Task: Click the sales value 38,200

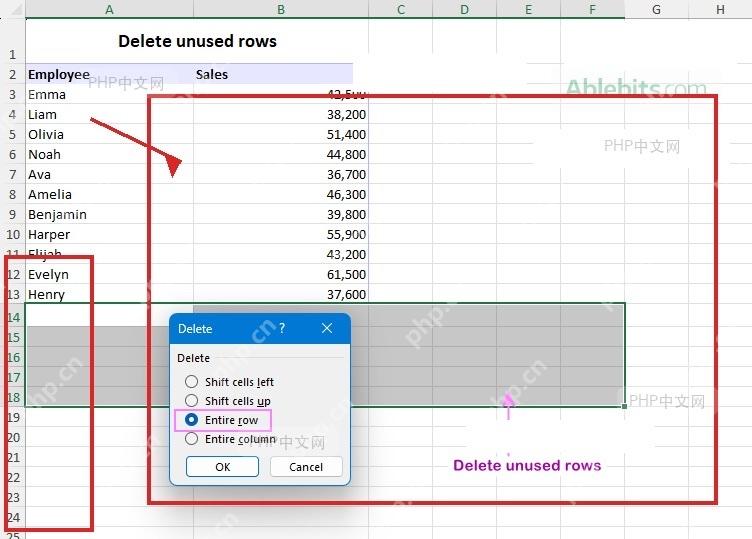Action: click(x=281, y=115)
